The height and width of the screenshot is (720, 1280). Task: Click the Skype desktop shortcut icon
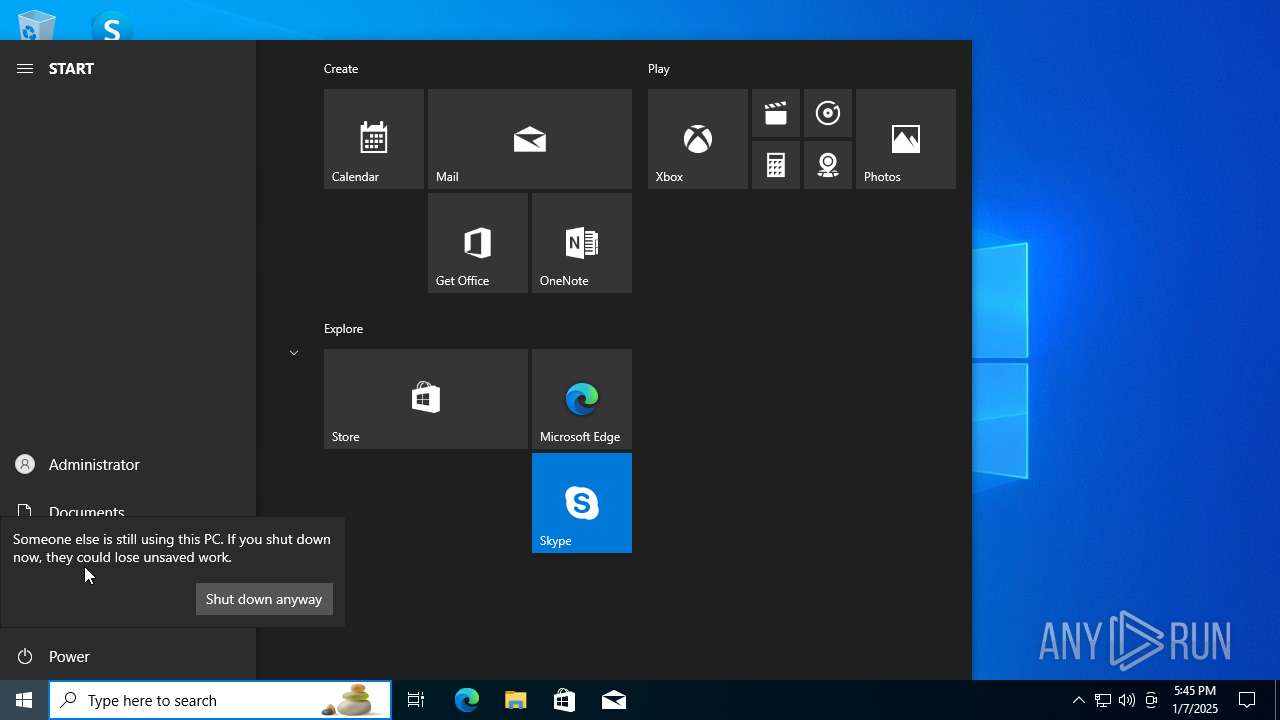[111, 26]
